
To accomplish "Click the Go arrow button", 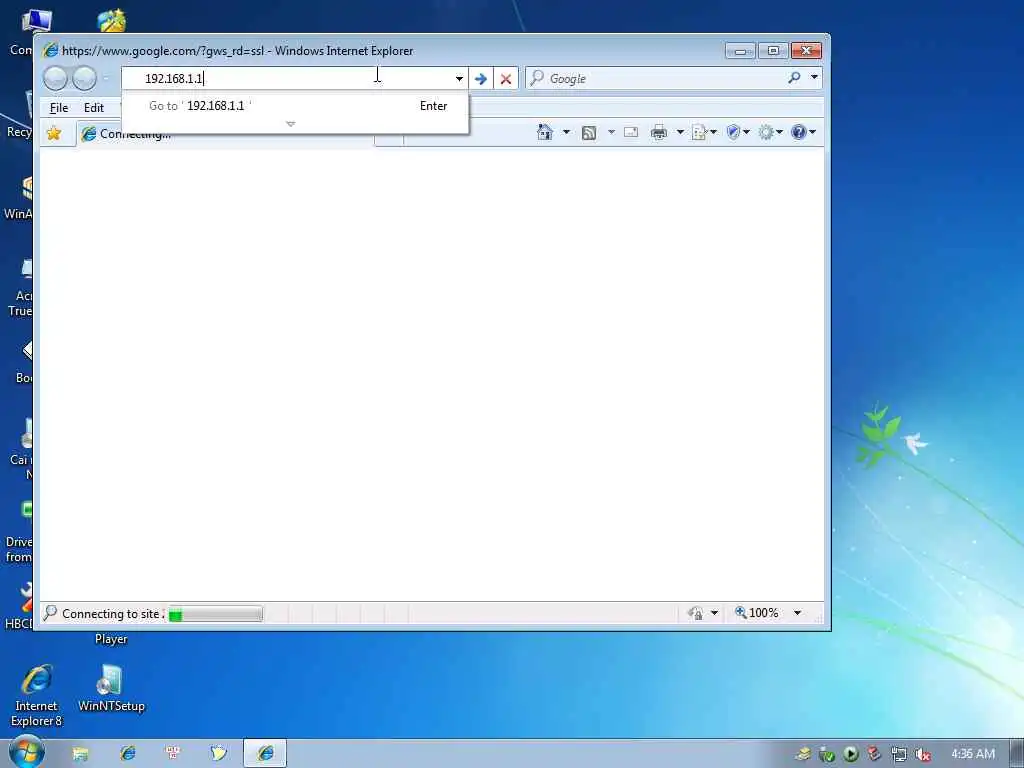I will tap(481, 79).
